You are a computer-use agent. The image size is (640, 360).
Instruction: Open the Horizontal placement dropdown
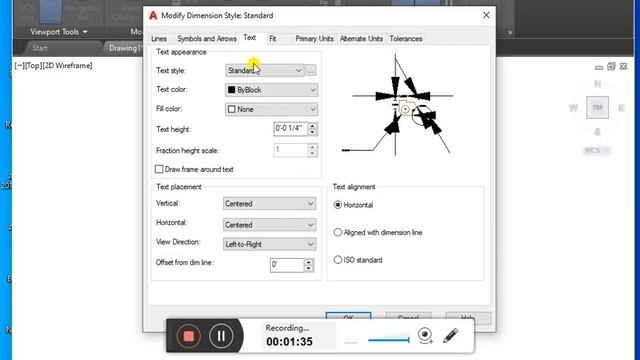click(269, 225)
